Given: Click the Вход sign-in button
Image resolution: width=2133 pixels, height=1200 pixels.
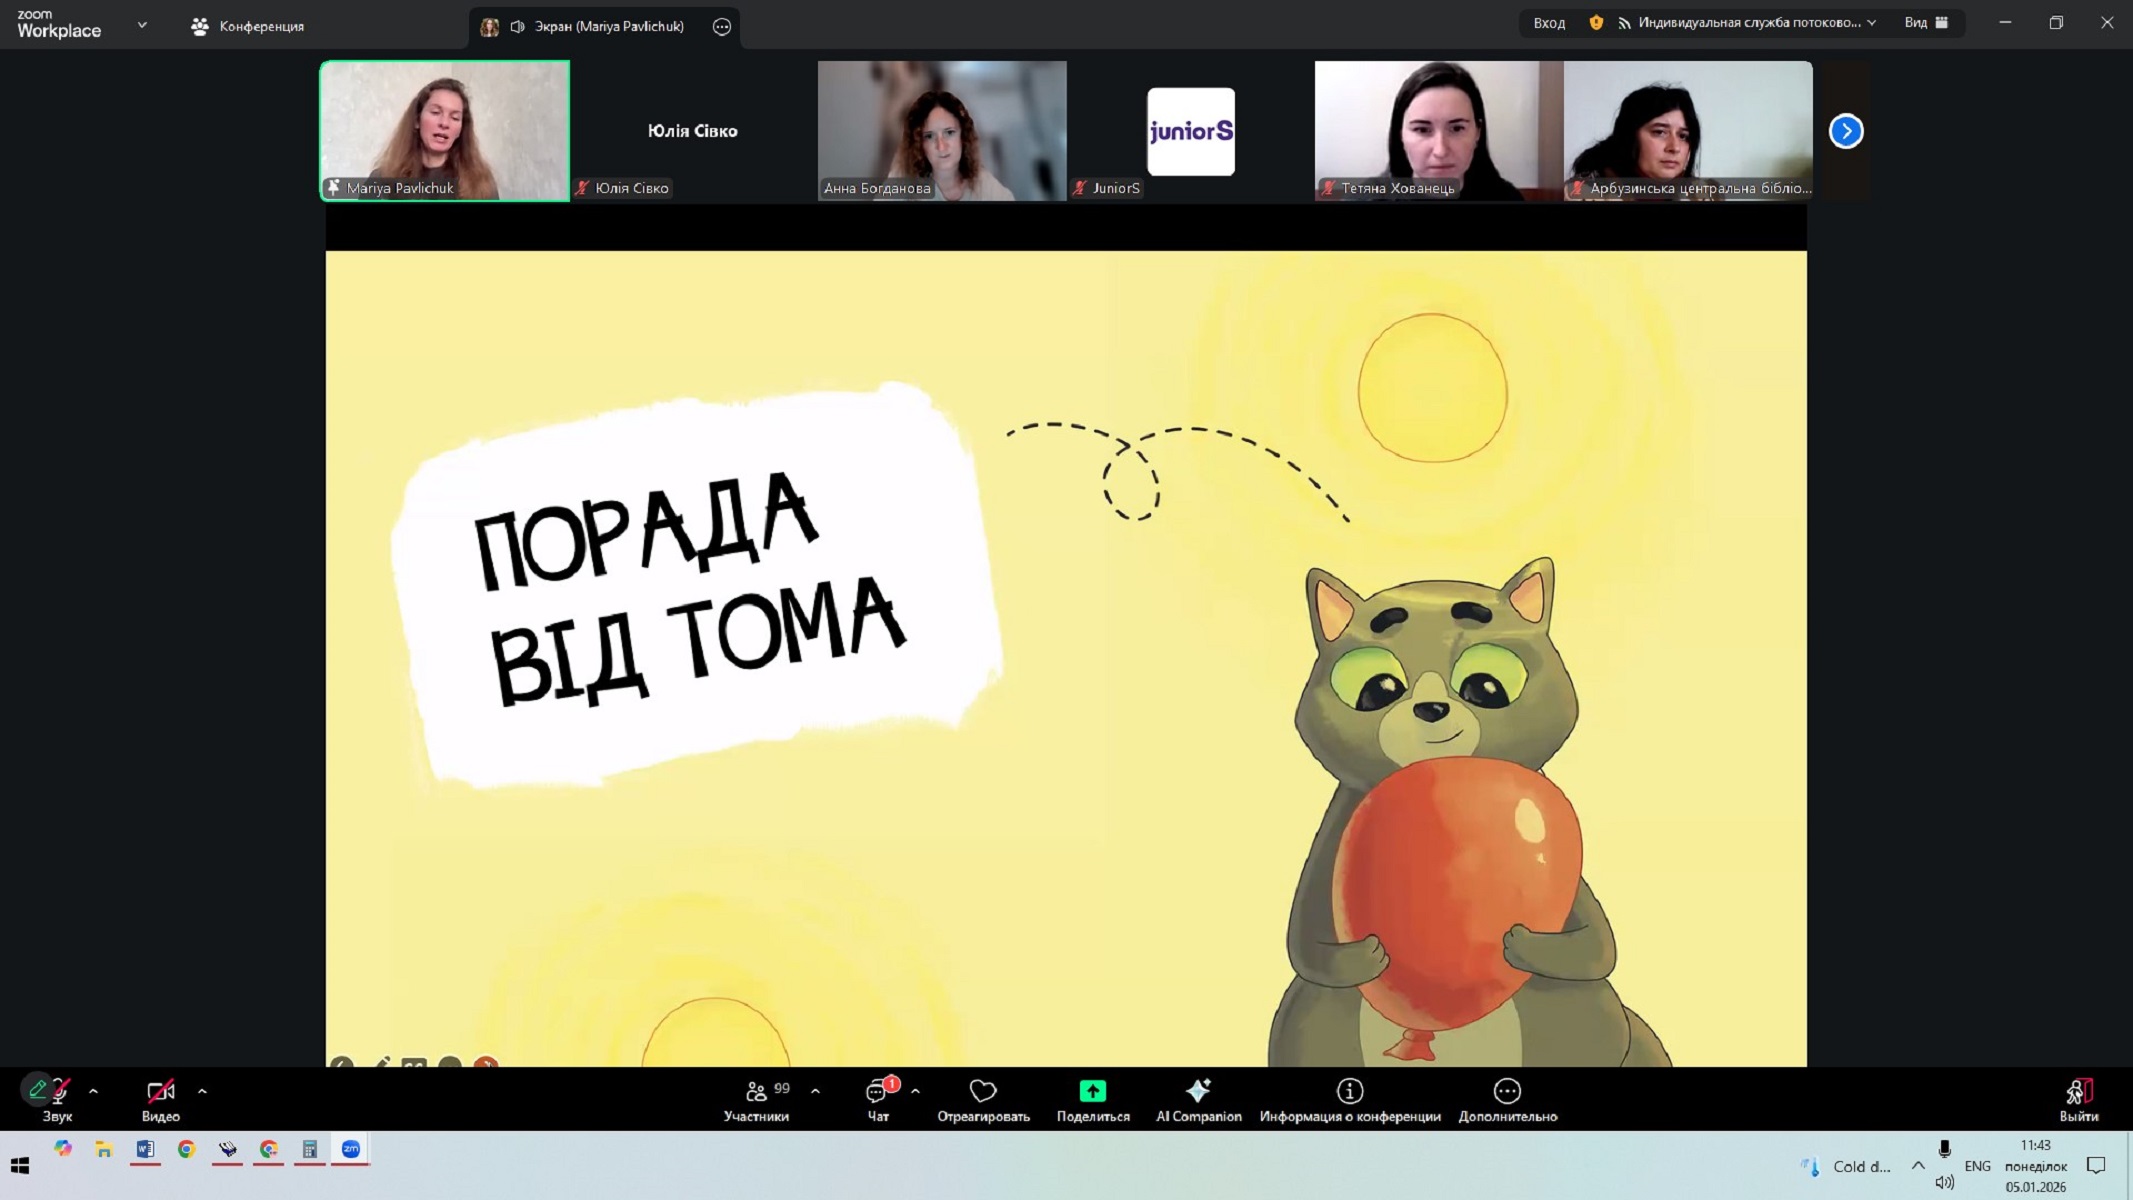Looking at the screenshot, I should tap(1549, 23).
